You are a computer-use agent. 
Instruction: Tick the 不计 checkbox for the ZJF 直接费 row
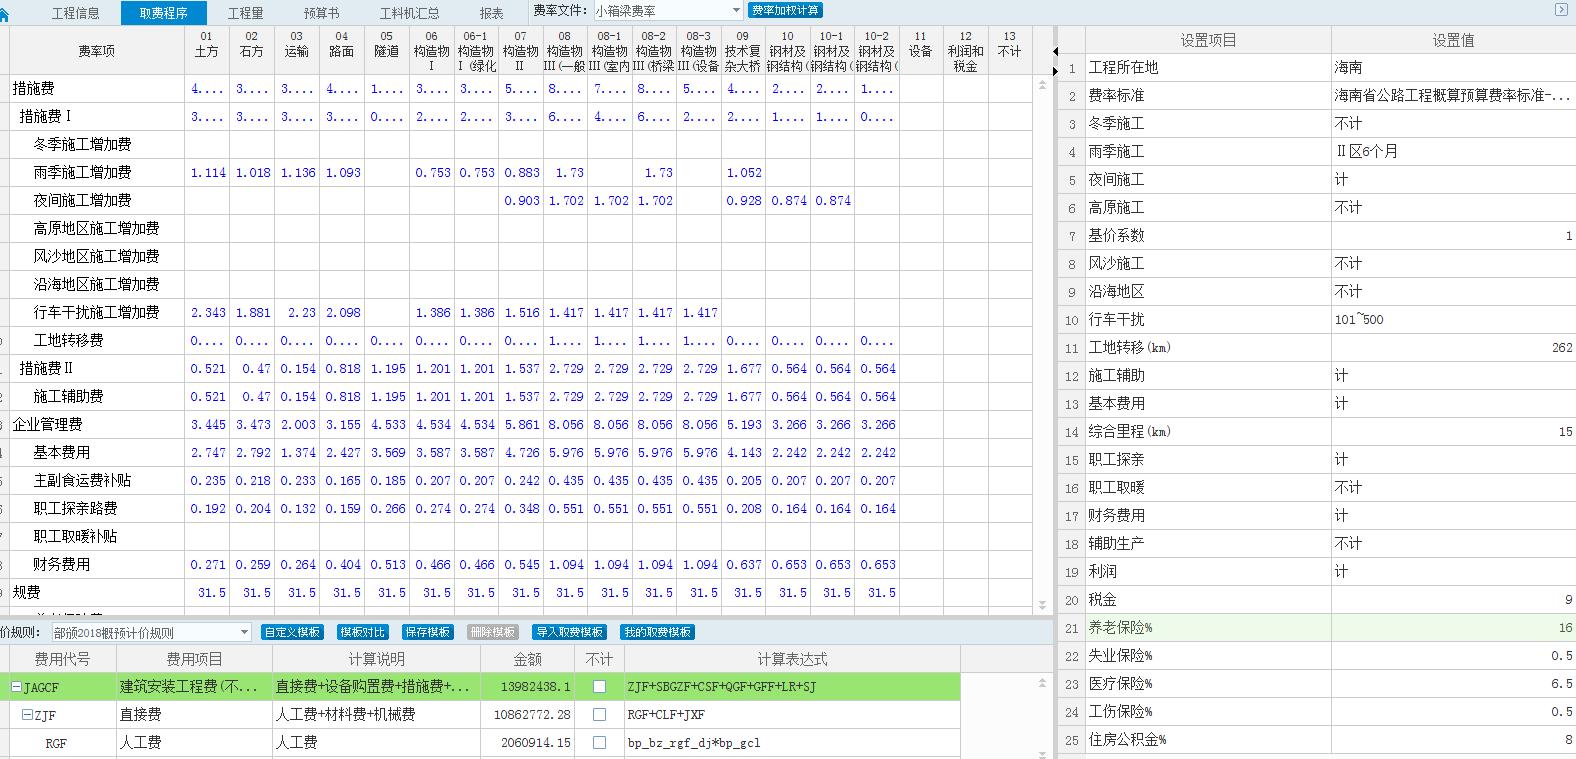pos(599,715)
